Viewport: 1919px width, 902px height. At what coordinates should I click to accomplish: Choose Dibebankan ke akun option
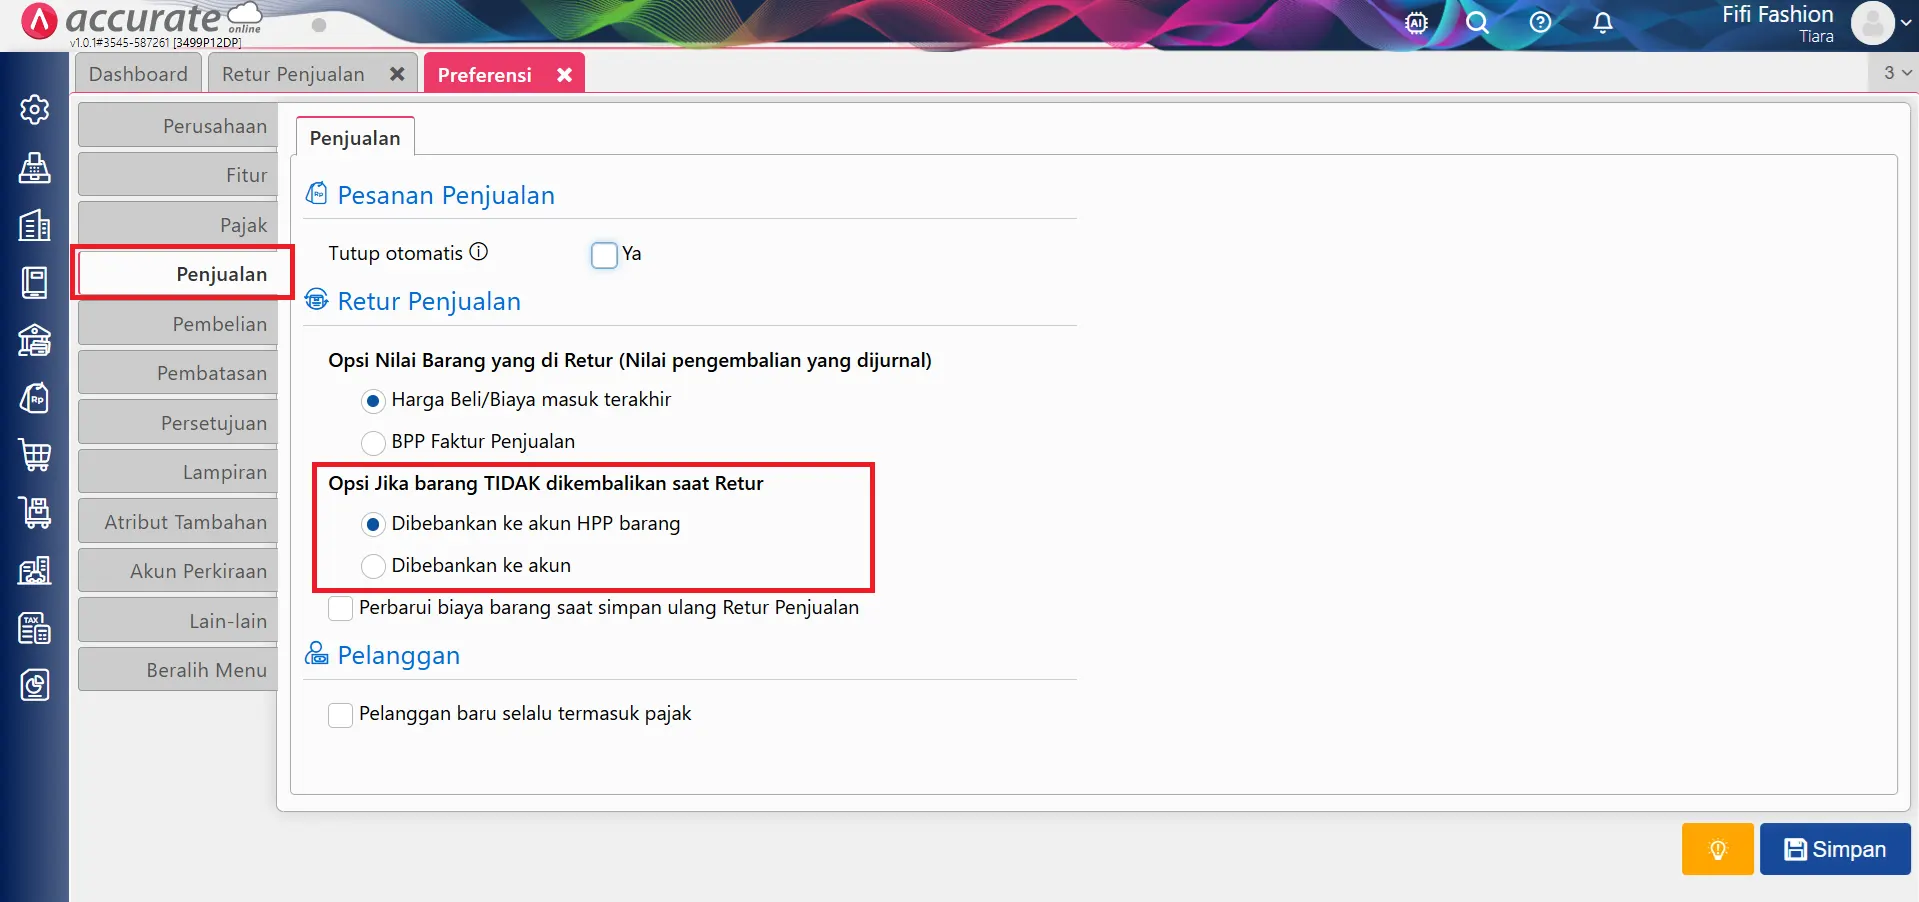coord(373,566)
